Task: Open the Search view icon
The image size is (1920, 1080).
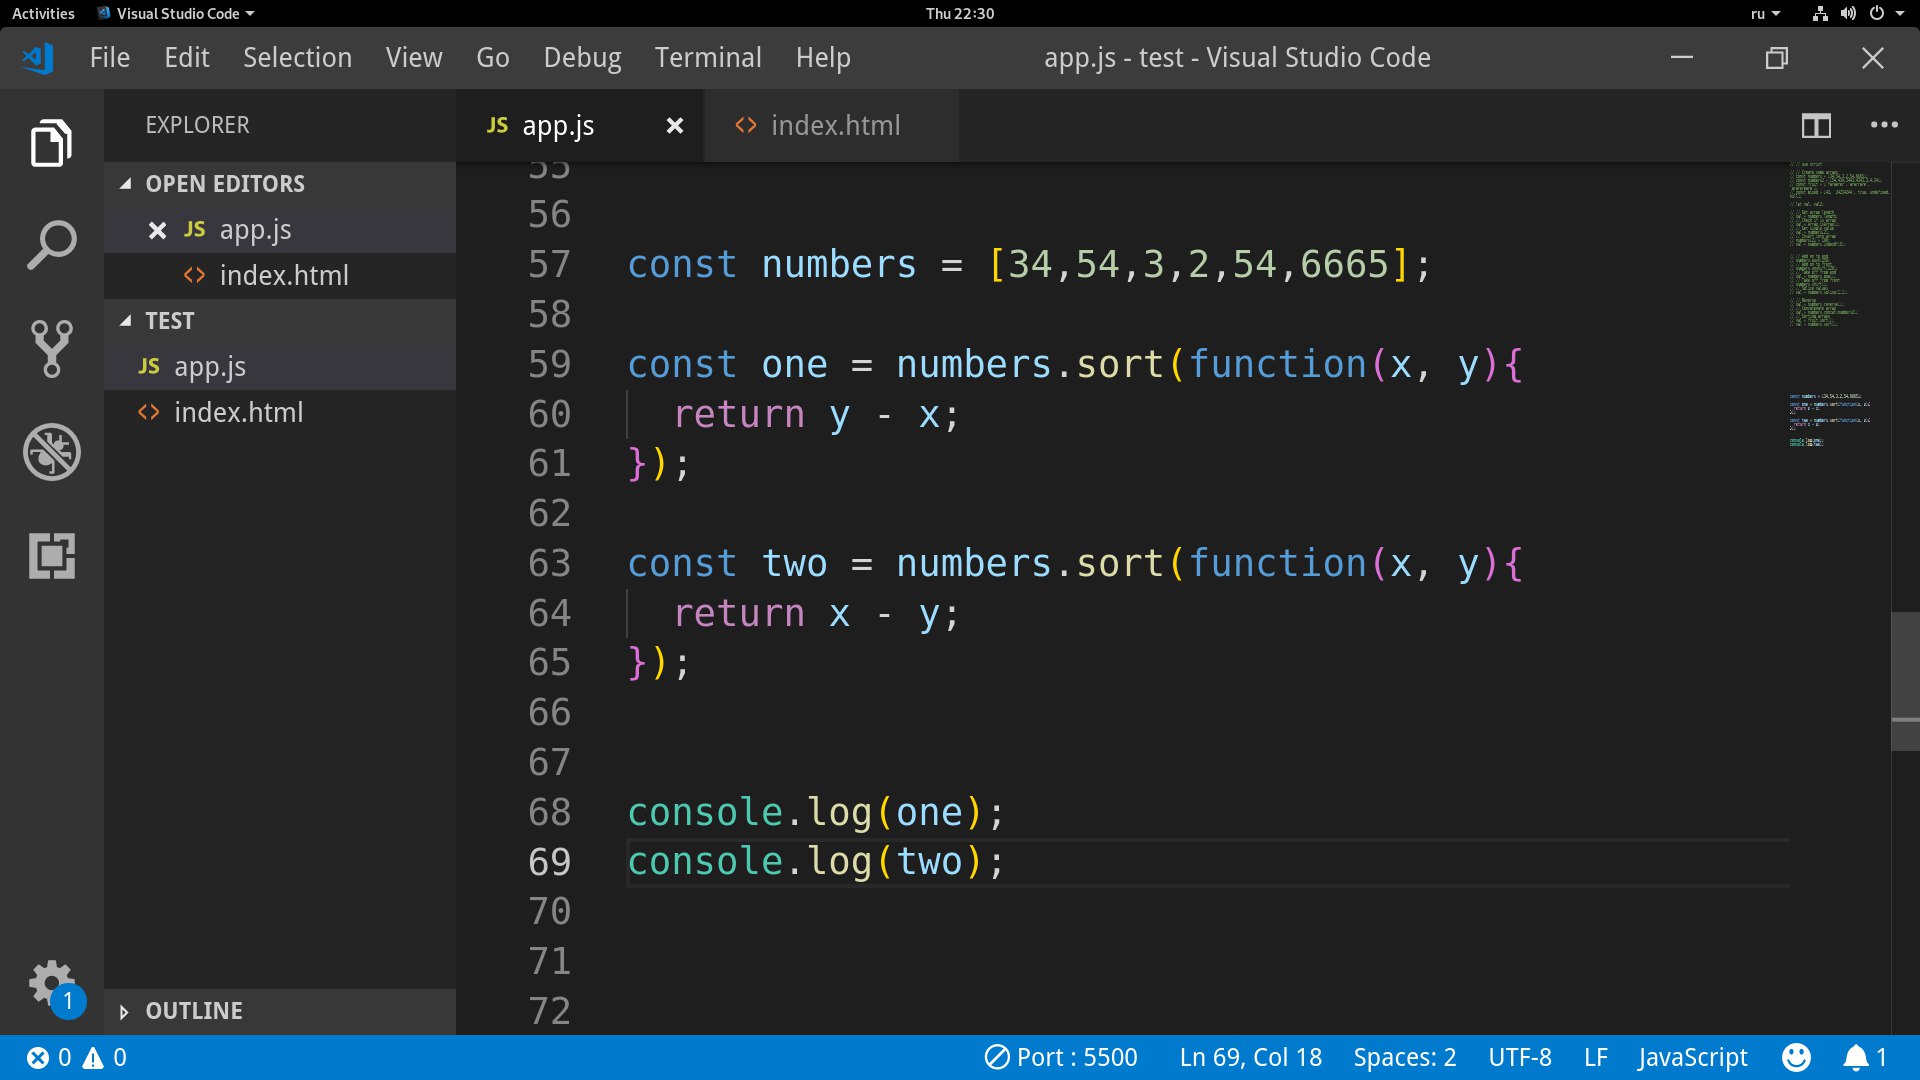Action: 51,246
